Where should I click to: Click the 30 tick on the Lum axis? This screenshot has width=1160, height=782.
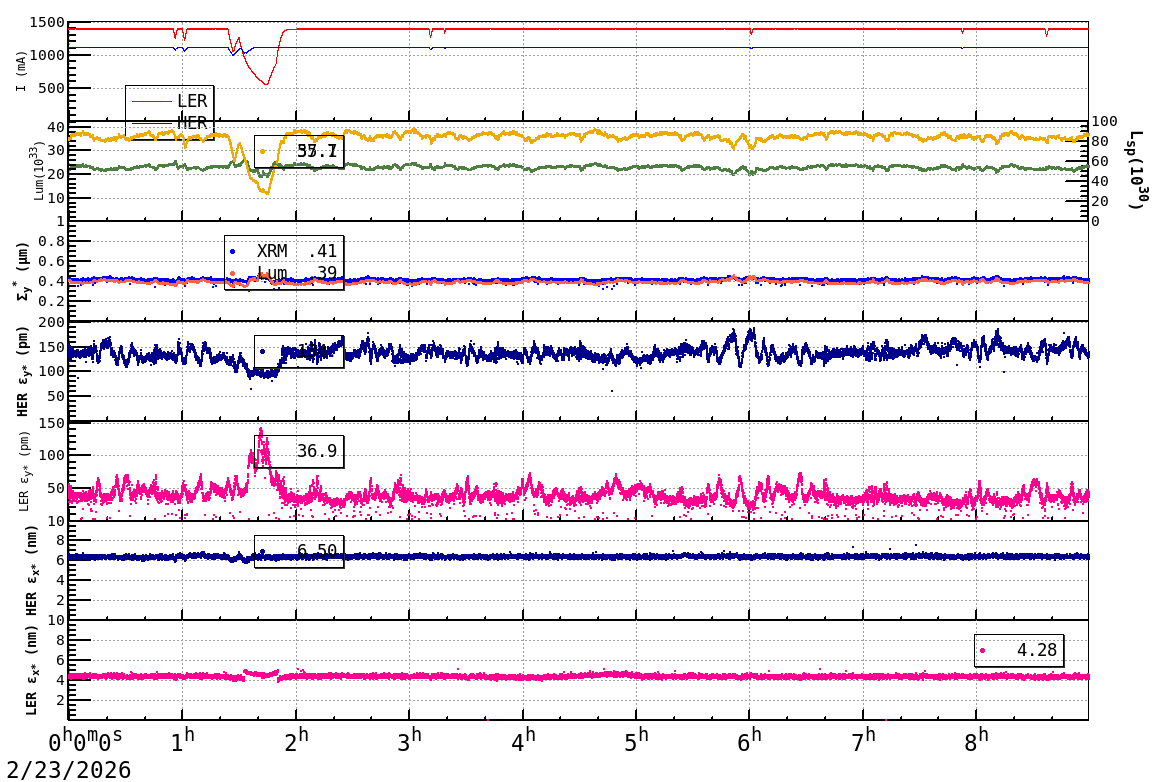56,150
